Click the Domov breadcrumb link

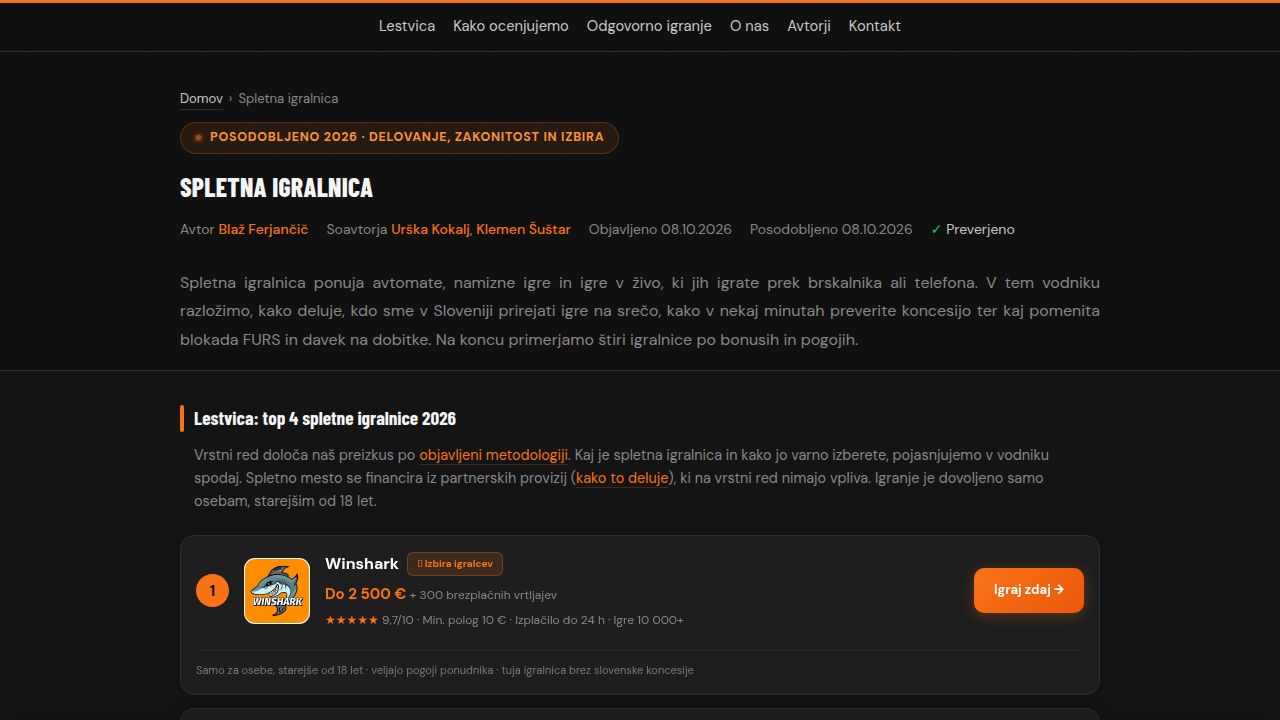(x=201, y=98)
